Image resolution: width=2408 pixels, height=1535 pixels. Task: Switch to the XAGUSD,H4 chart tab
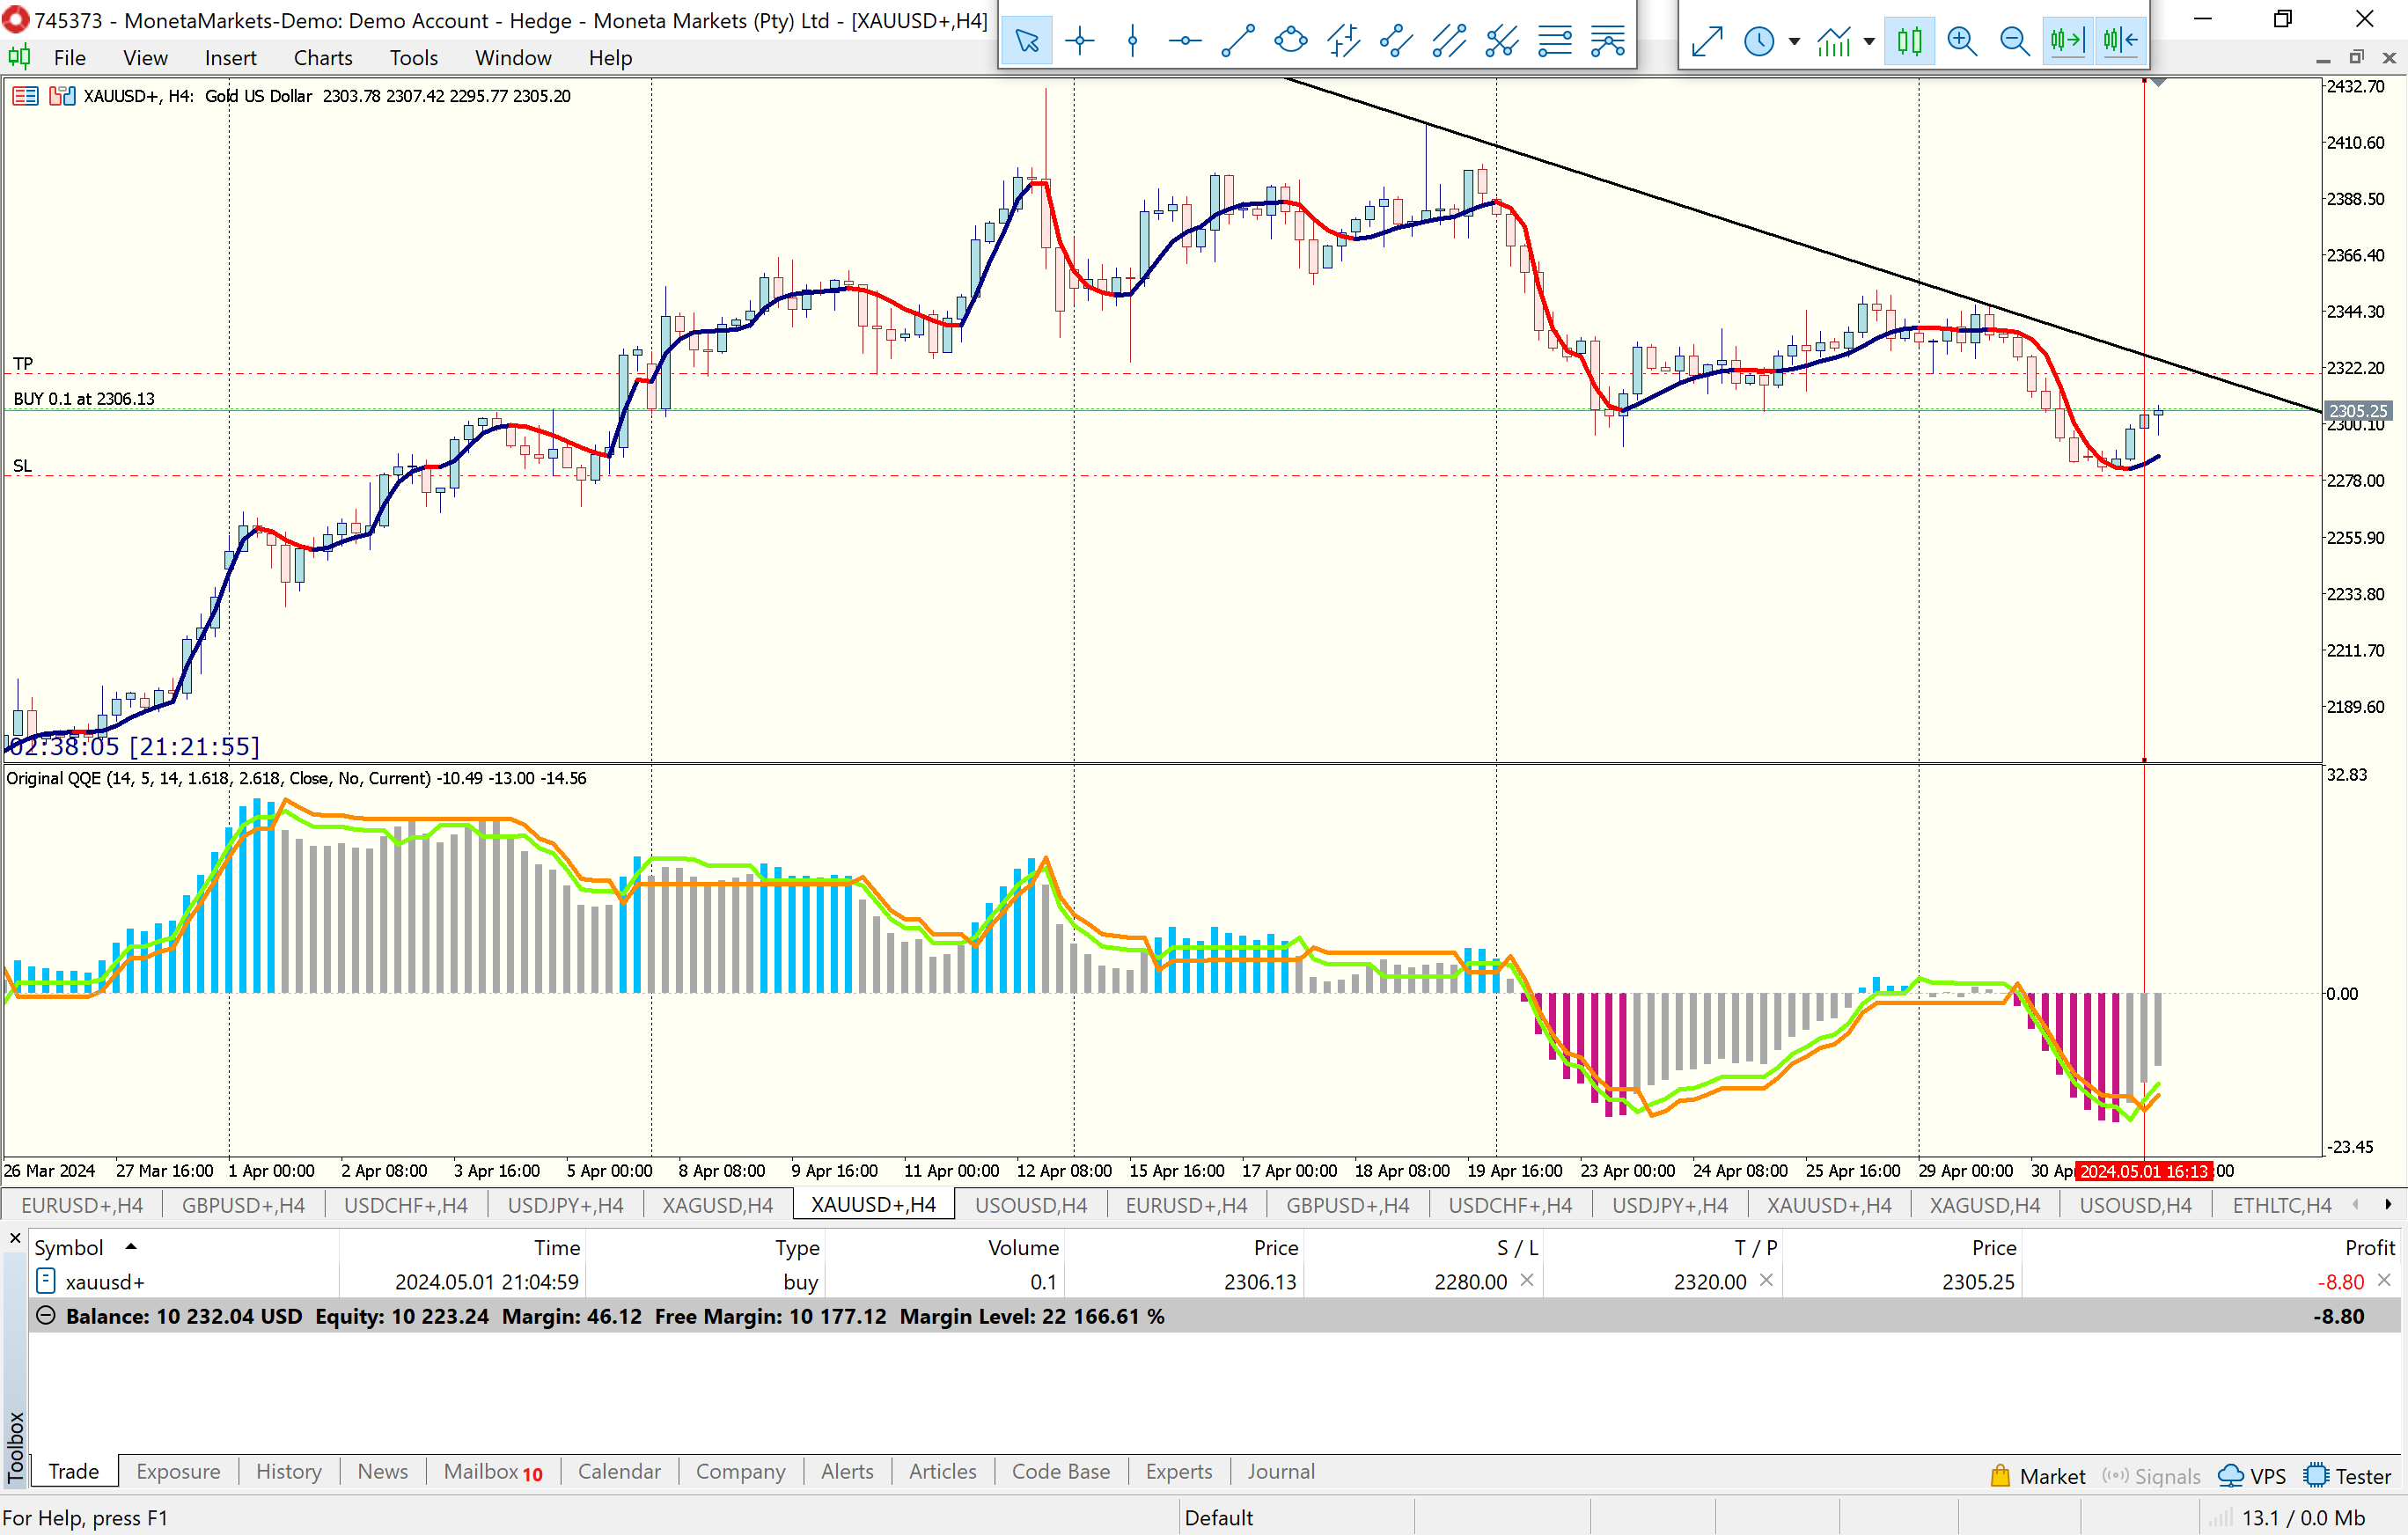point(717,1205)
